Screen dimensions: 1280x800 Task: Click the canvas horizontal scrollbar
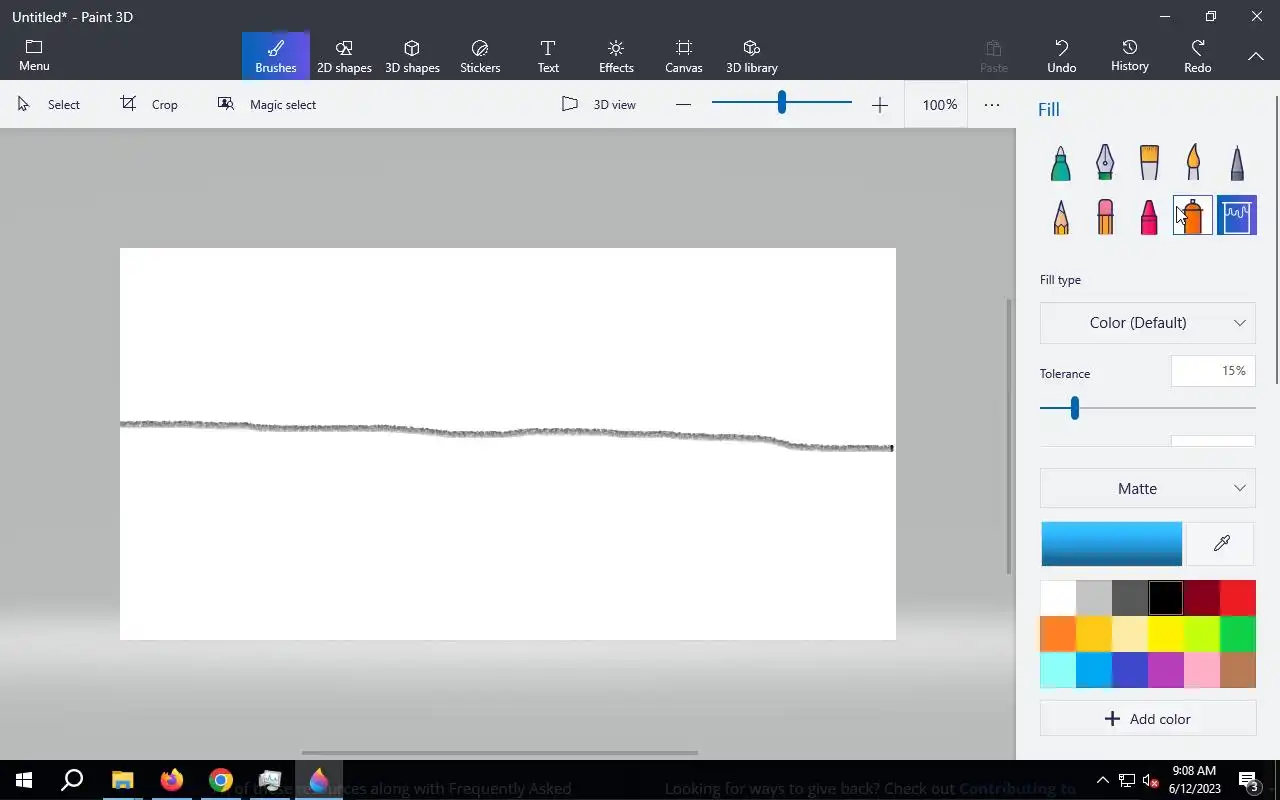(500, 753)
